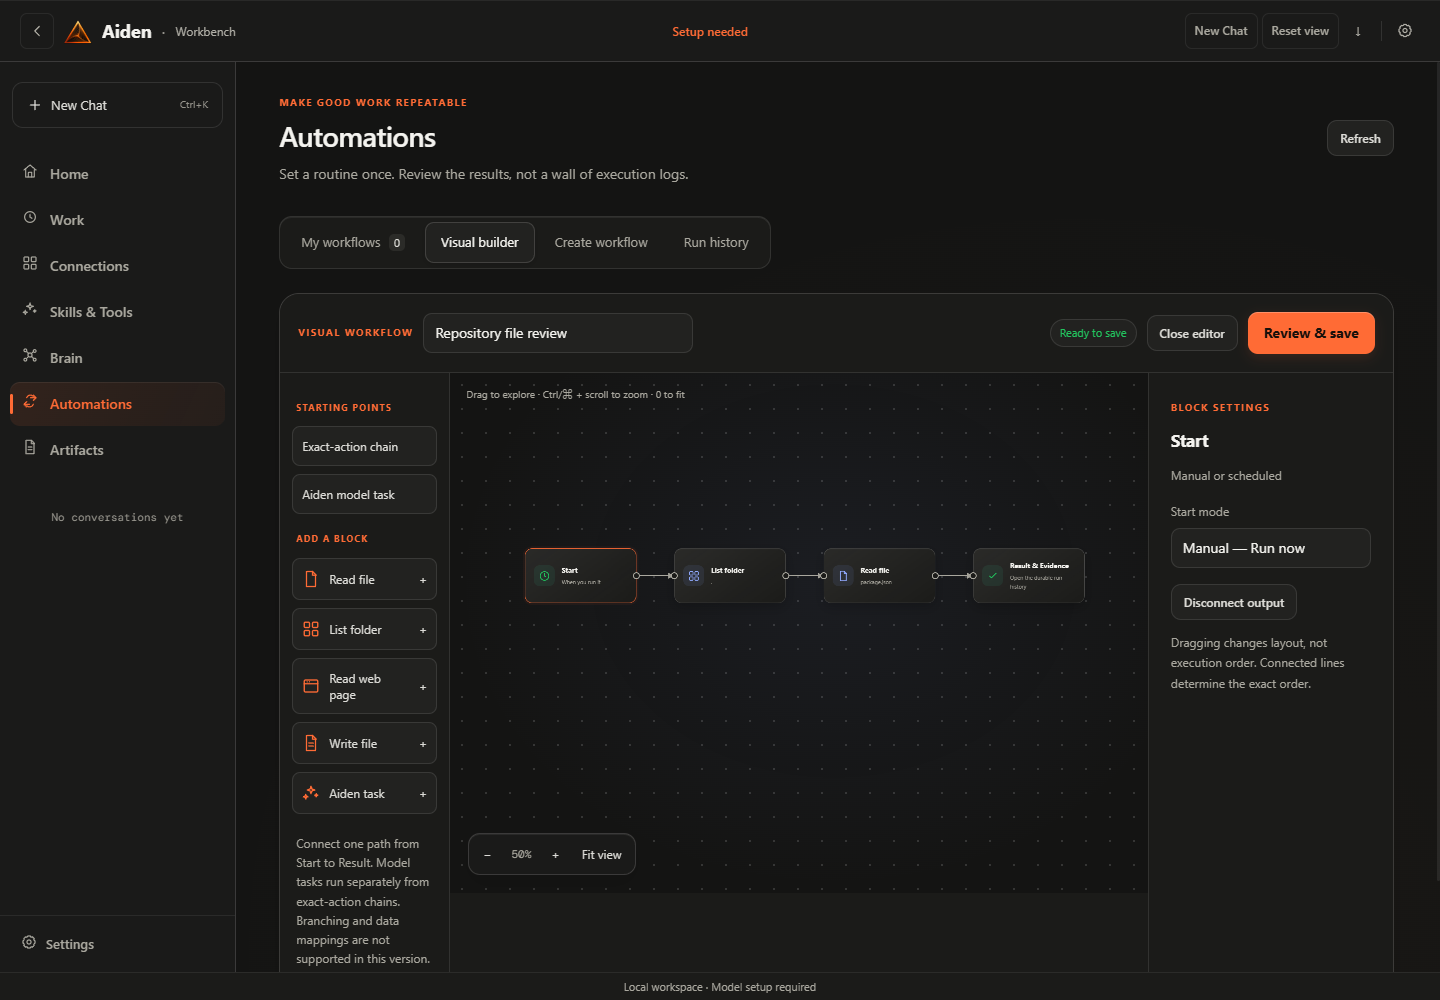1440x1000 pixels.
Task: Click the Write file block document icon
Action: [311, 743]
